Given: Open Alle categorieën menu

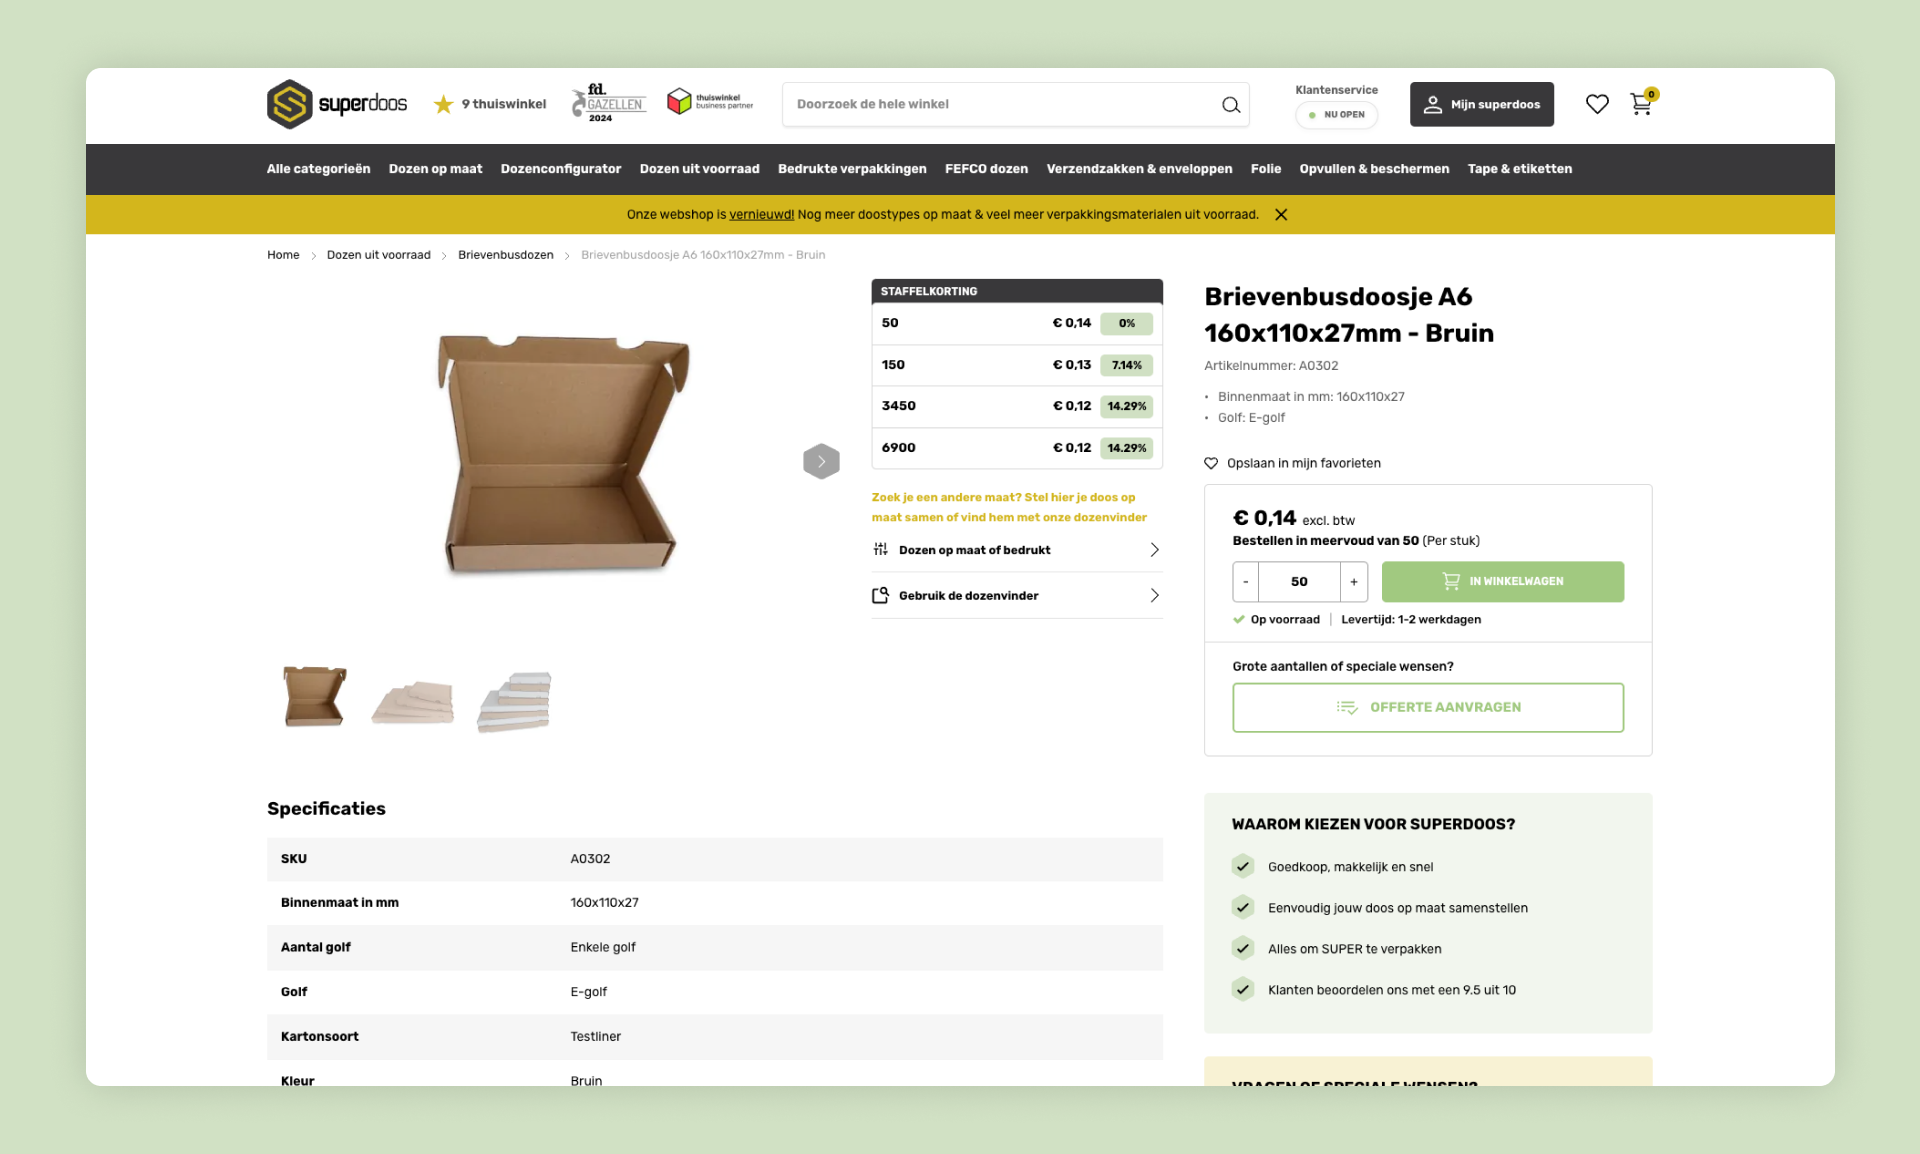Looking at the screenshot, I should 318,169.
